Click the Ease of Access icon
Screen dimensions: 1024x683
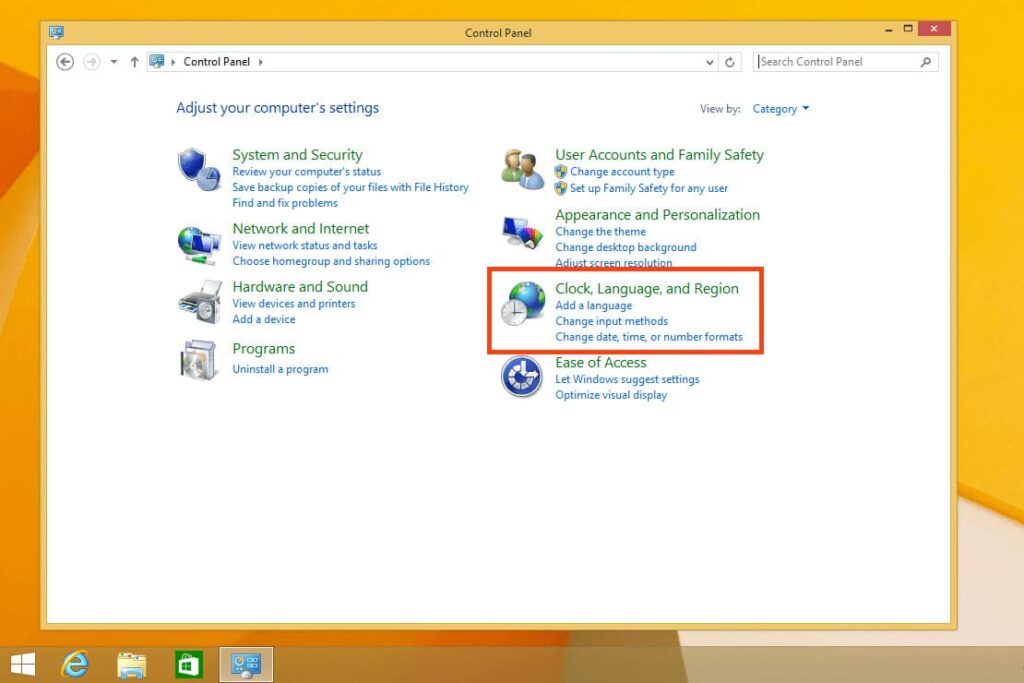tap(522, 377)
